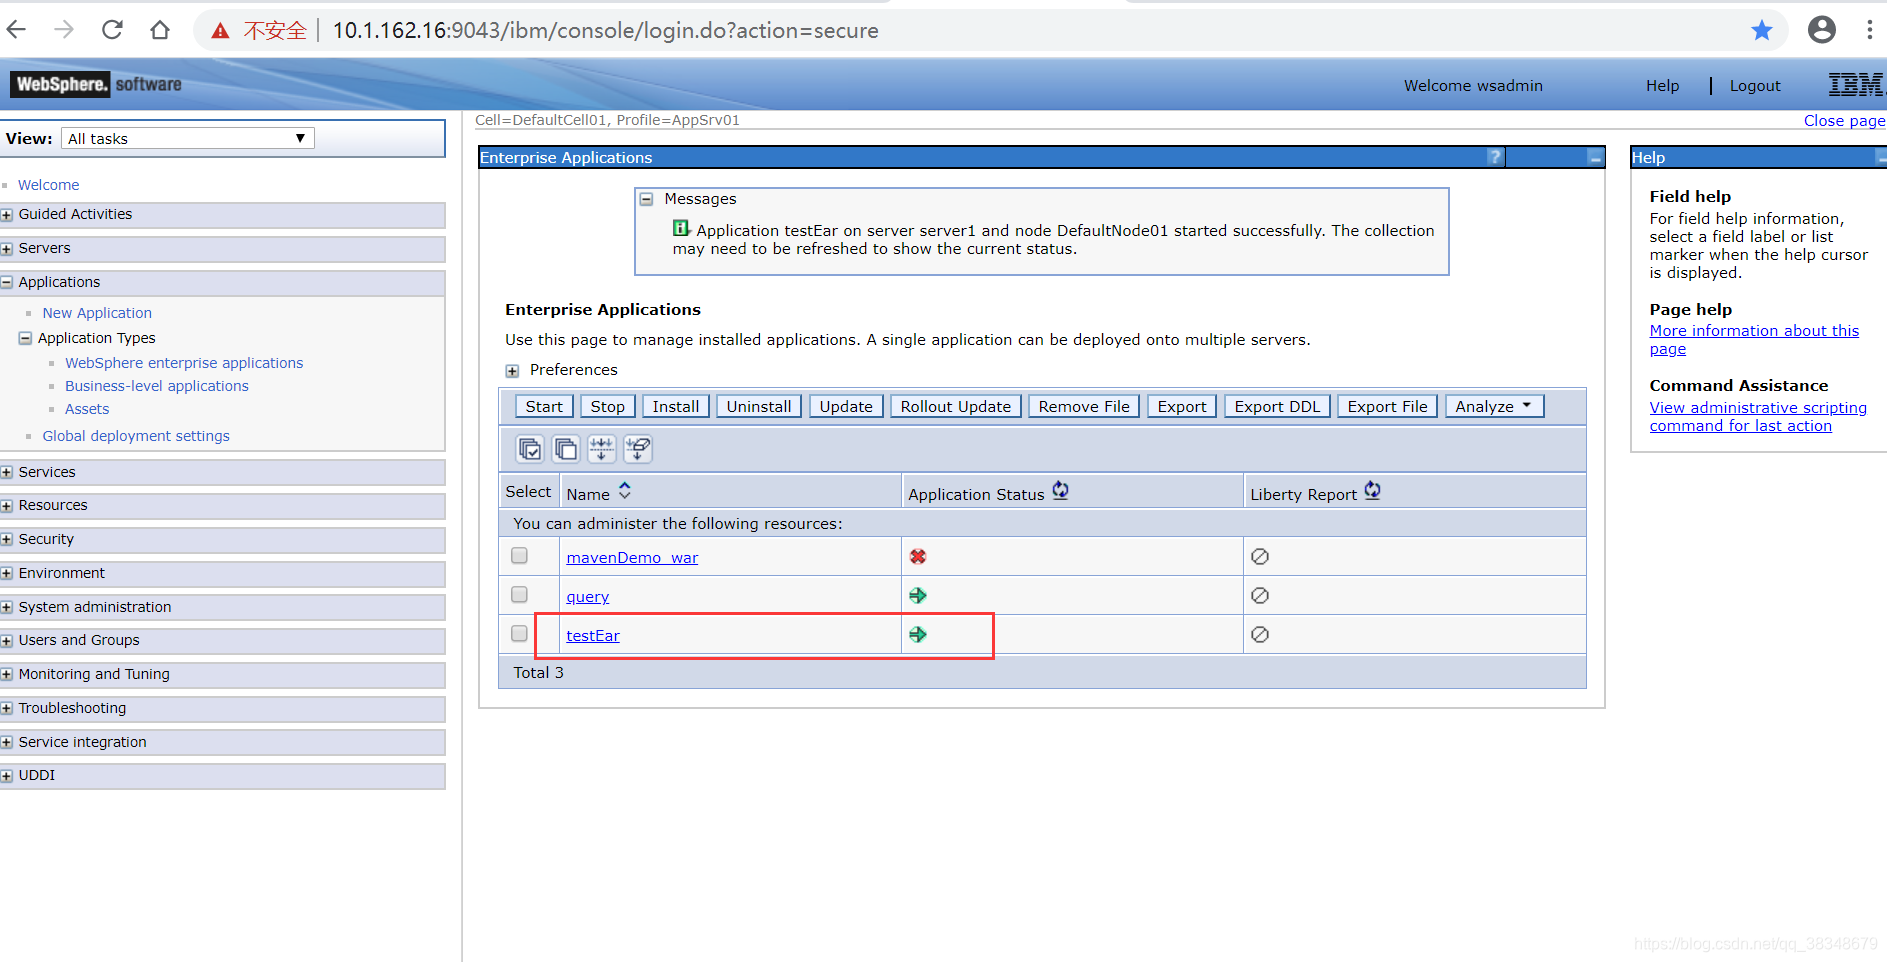Open the Analyze dropdown button
The height and width of the screenshot is (962, 1887).
click(x=1494, y=406)
